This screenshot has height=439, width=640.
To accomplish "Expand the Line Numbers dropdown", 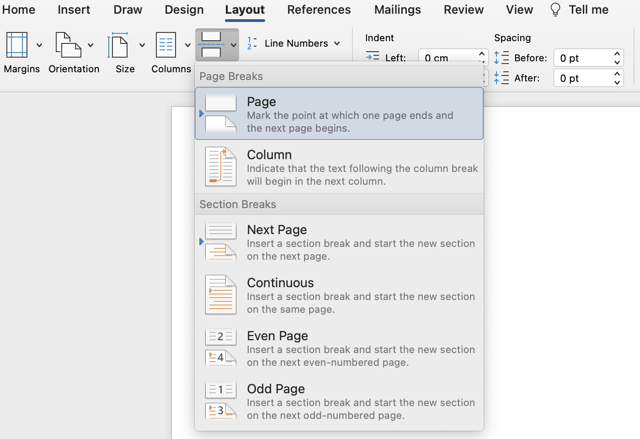I will [337, 44].
